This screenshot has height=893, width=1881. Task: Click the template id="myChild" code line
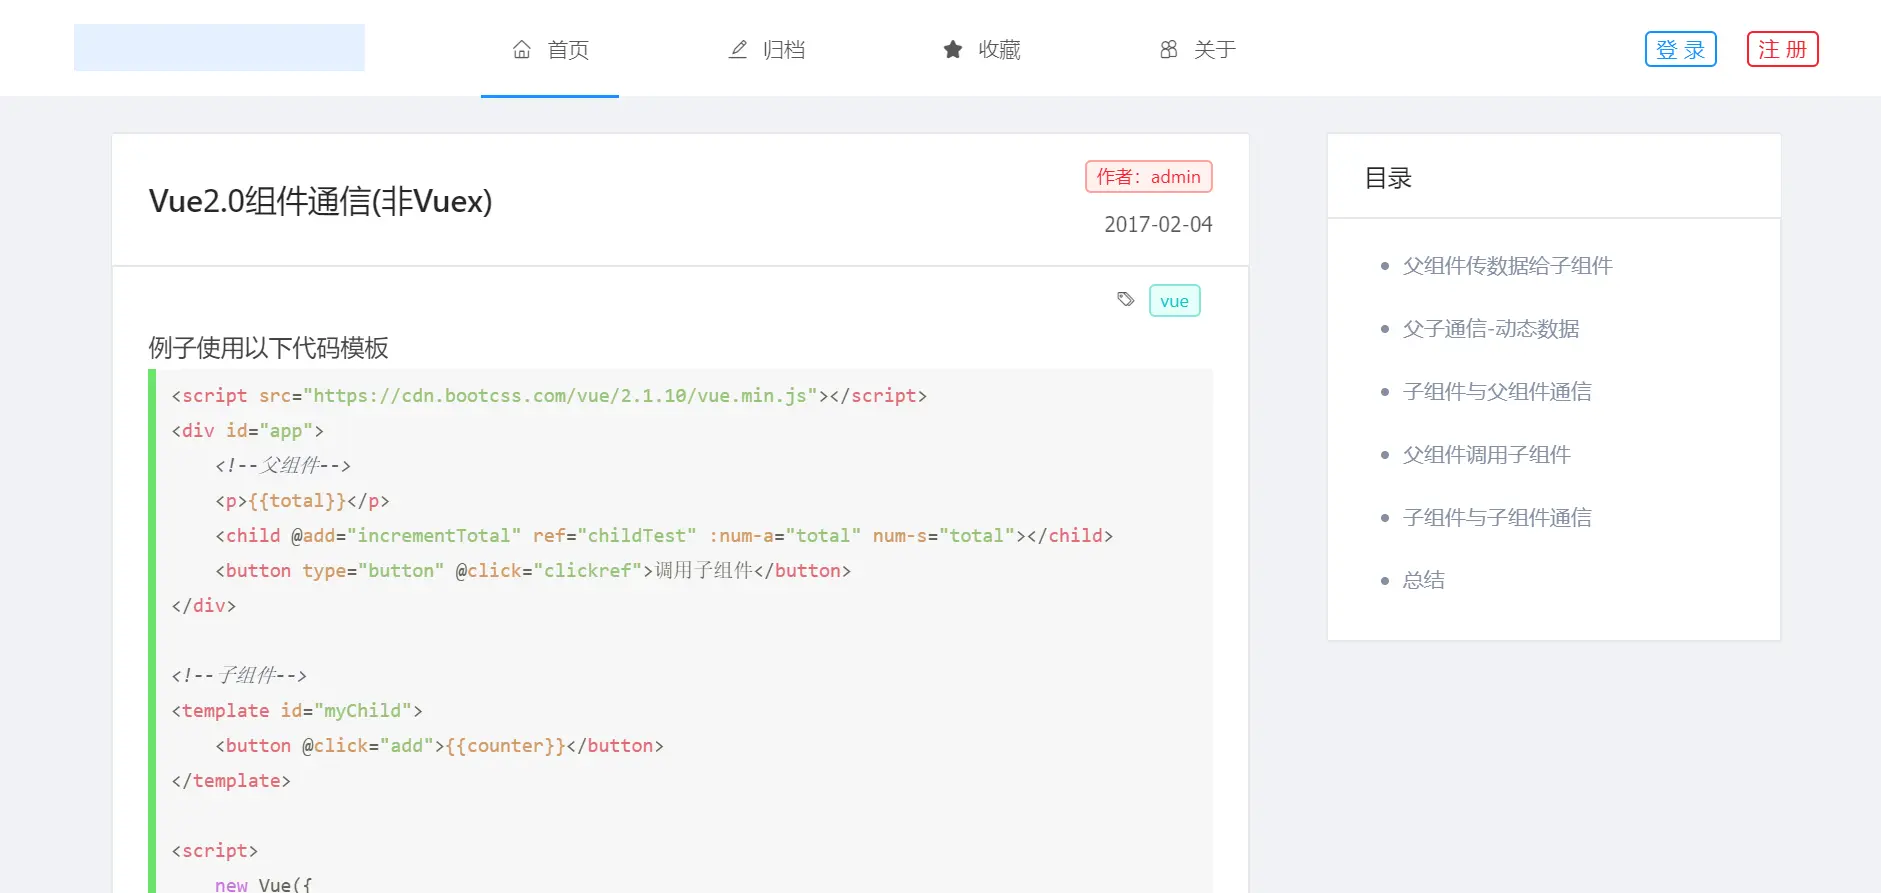[297, 711]
